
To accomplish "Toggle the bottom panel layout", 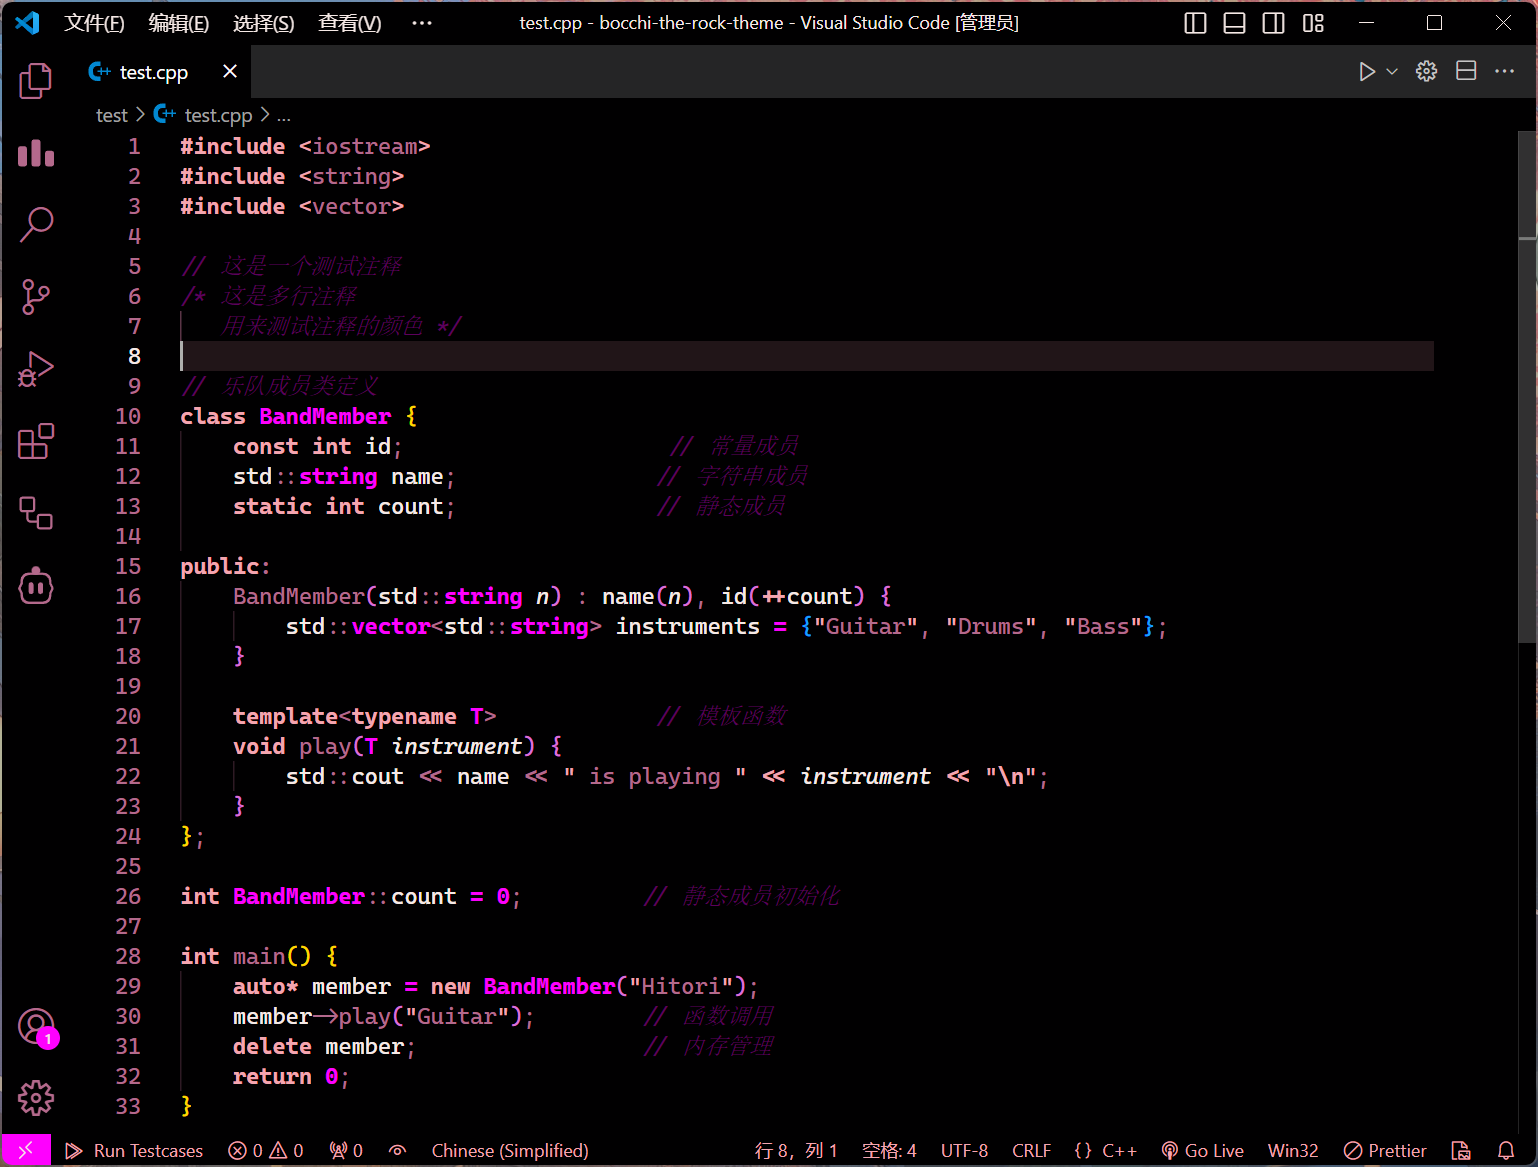I will pos(1234,23).
